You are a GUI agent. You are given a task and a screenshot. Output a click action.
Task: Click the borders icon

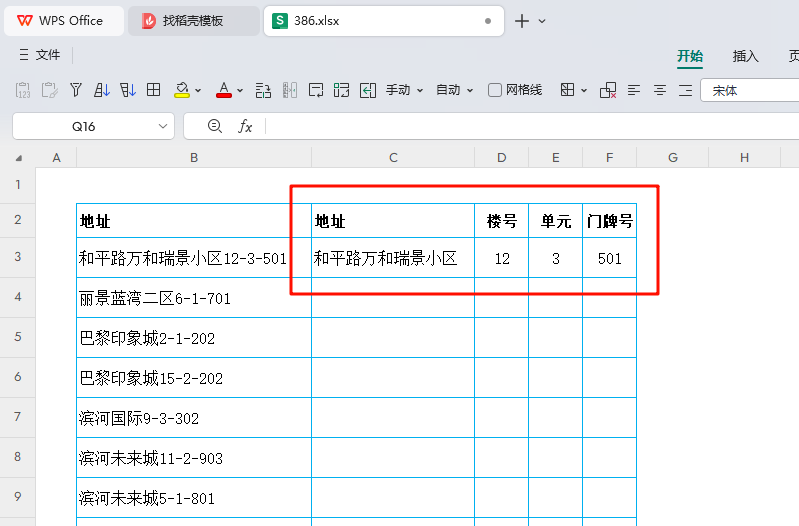pyautogui.click(x=567, y=90)
